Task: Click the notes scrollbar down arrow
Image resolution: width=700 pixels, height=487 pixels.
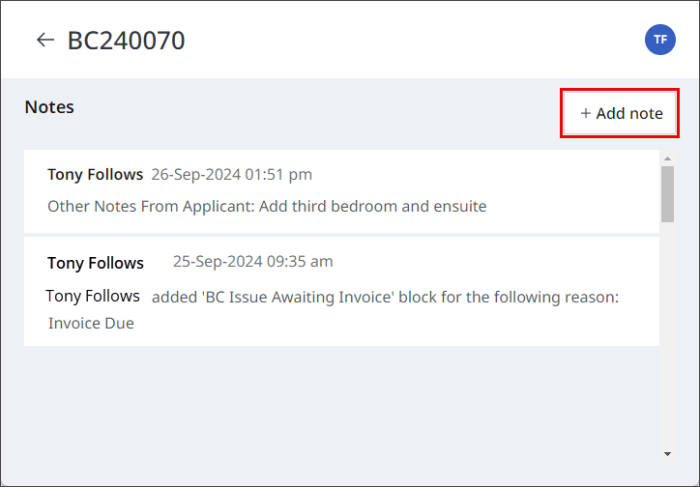Action: [x=667, y=454]
